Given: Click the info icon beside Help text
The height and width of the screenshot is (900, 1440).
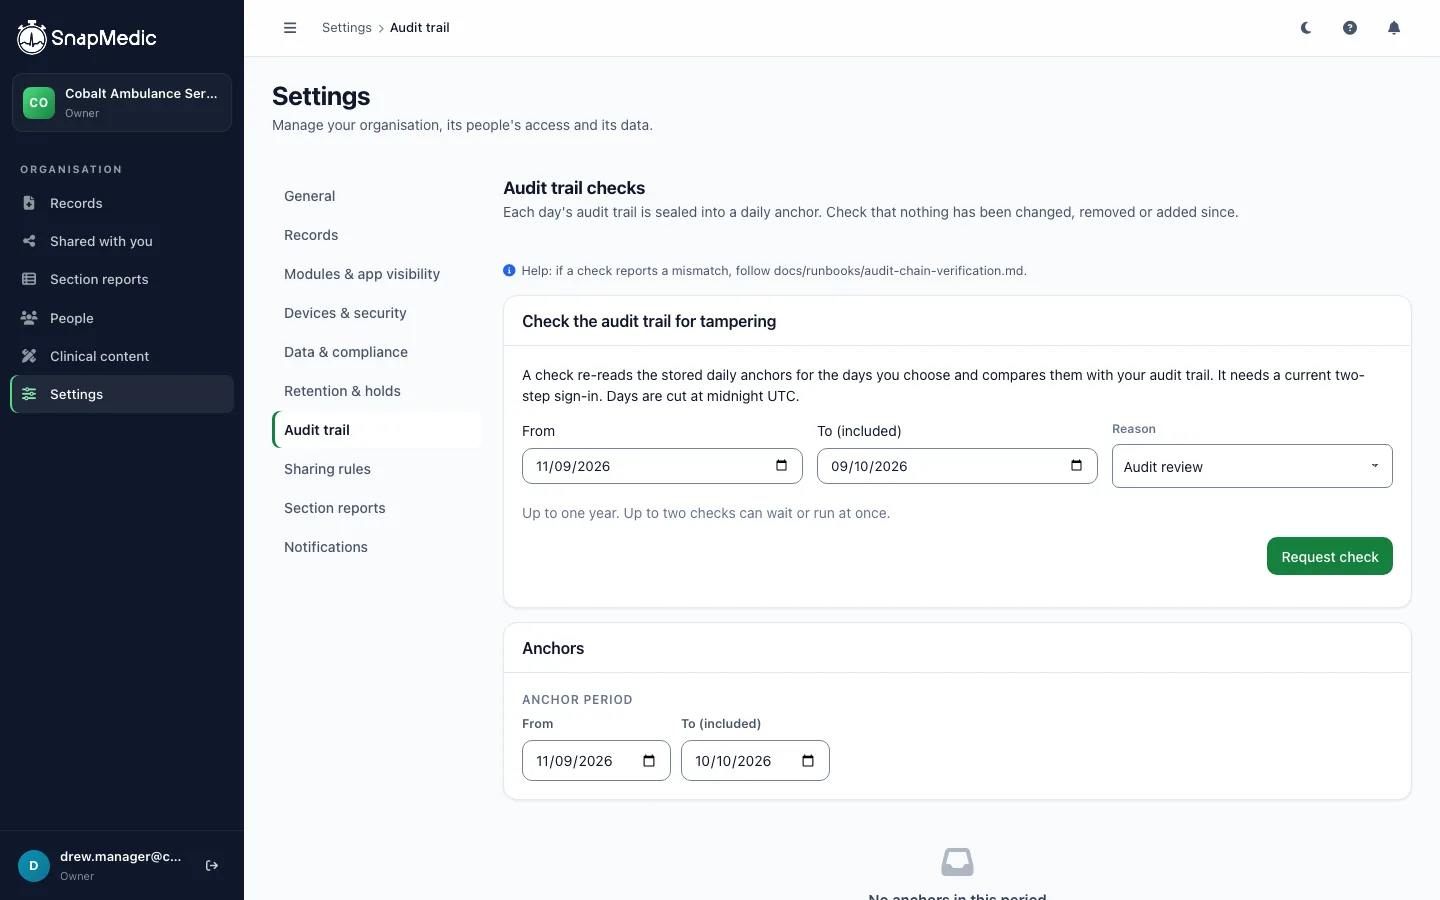Looking at the screenshot, I should pyautogui.click(x=509, y=271).
